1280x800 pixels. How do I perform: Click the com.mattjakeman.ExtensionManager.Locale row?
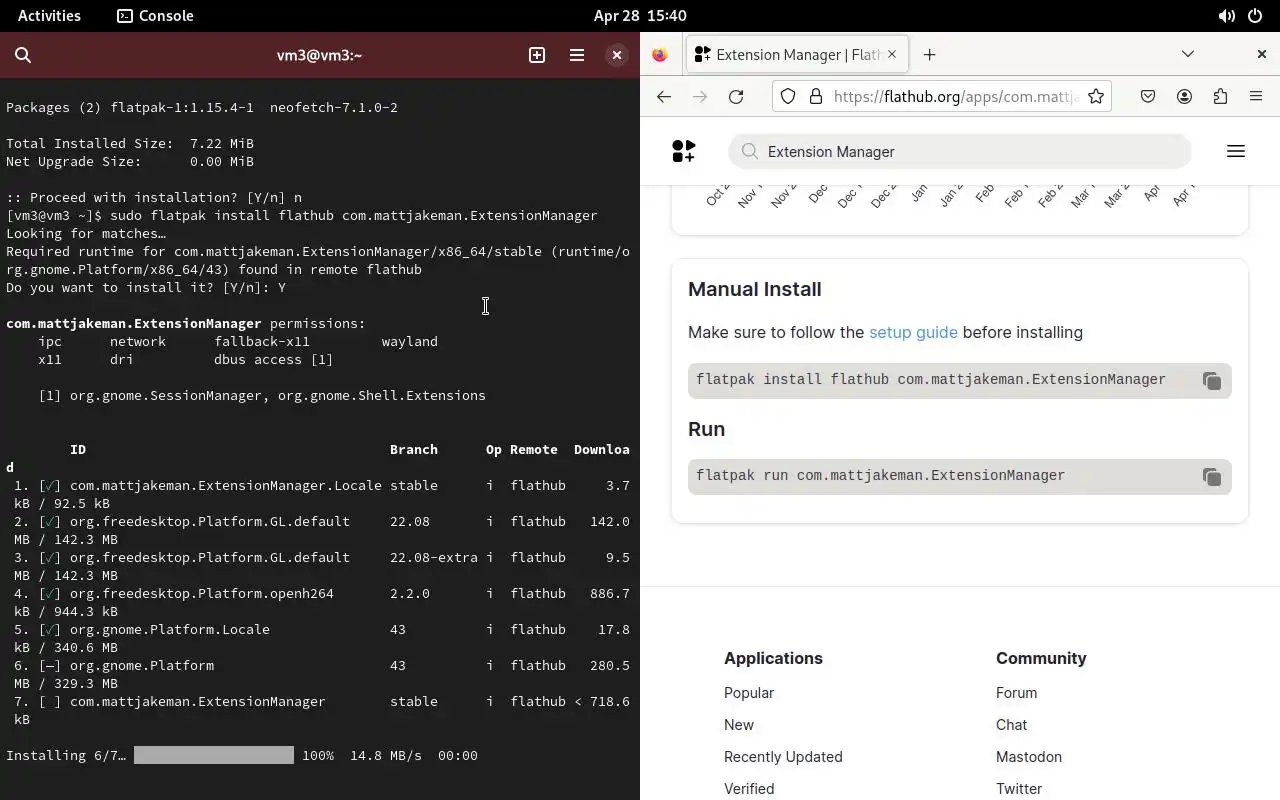point(318,494)
